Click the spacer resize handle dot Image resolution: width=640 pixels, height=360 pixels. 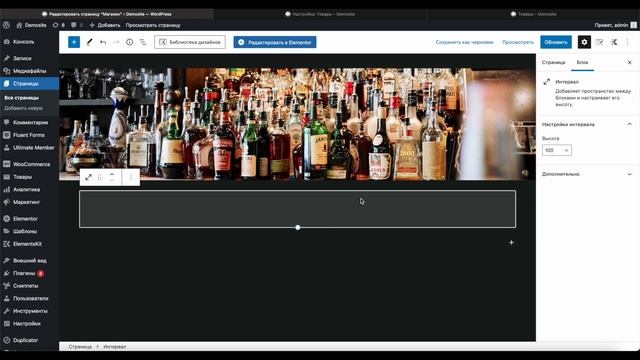click(298, 227)
